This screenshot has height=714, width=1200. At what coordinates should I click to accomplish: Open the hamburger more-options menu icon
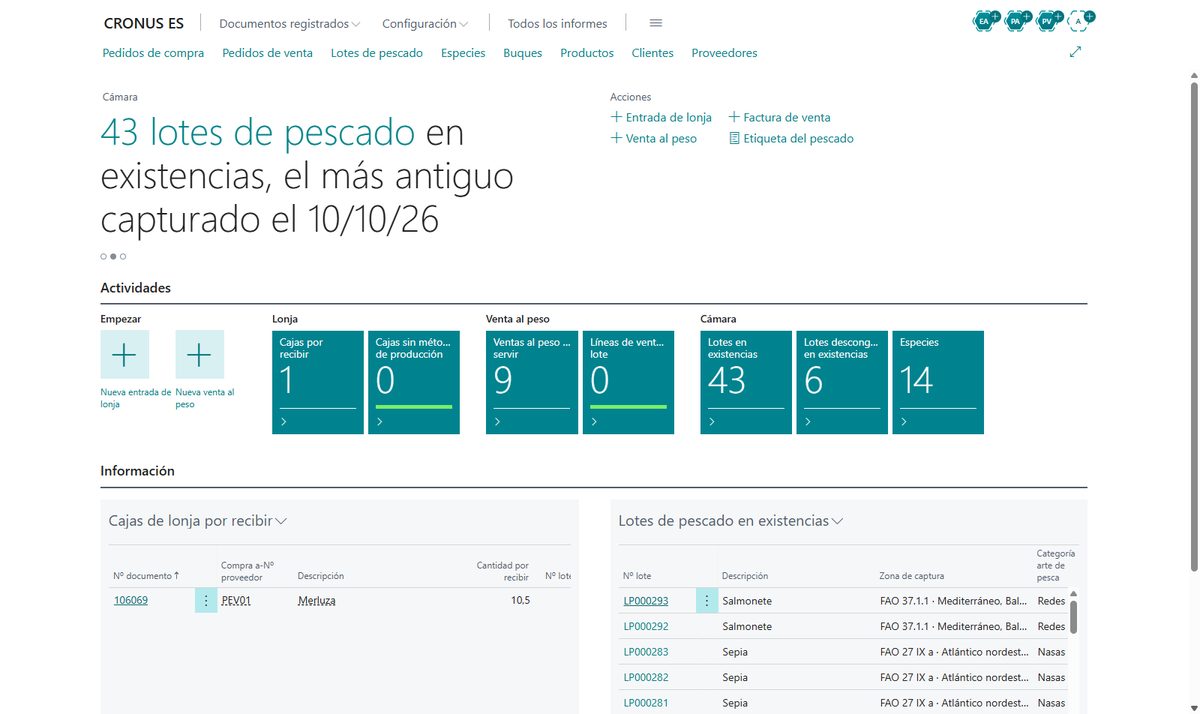pos(656,23)
